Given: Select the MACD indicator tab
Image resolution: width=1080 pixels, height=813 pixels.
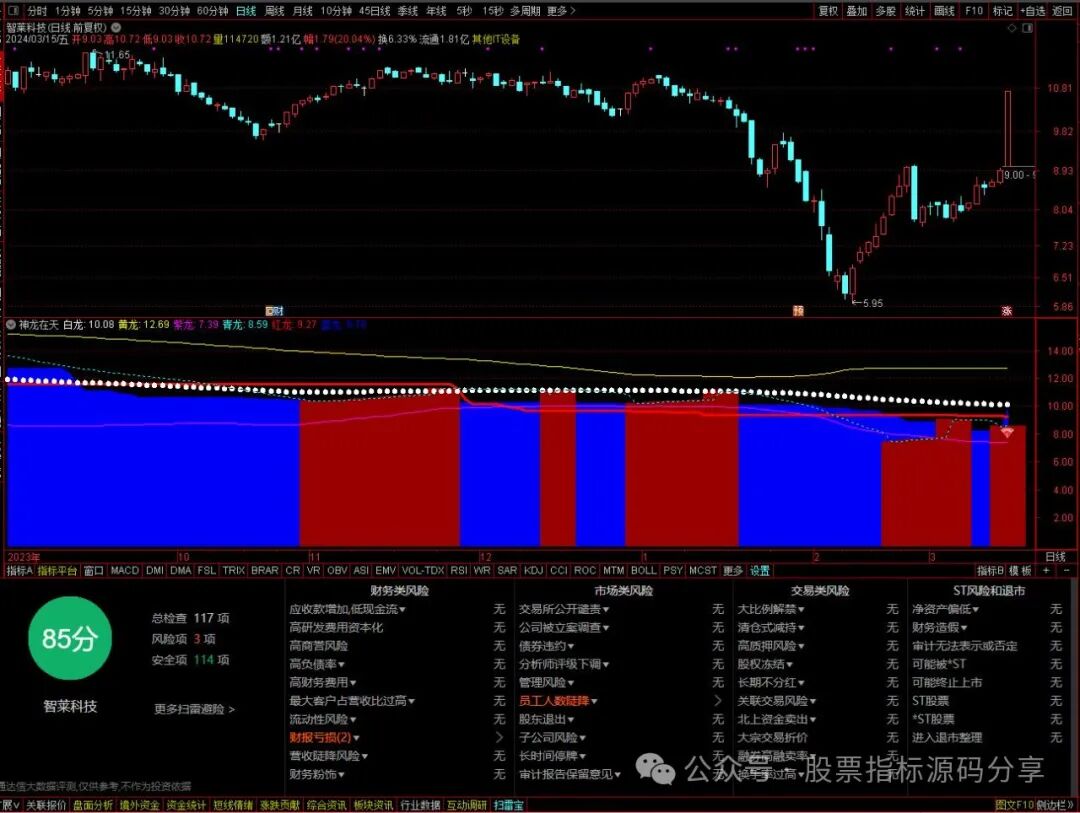Looking at the screenshot, I should tap(125, 570).
